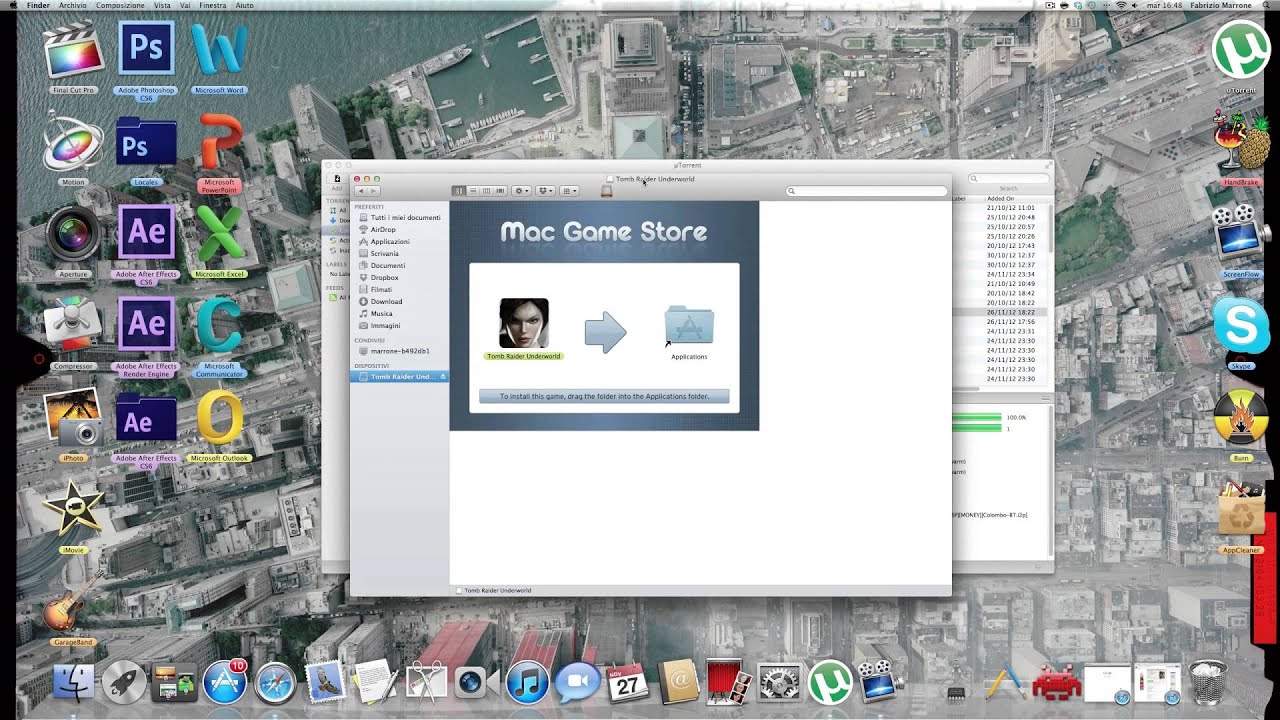Open Microsoft Excel desktop icon
Screen dimensions: 1280x720
tap(219, 236)
